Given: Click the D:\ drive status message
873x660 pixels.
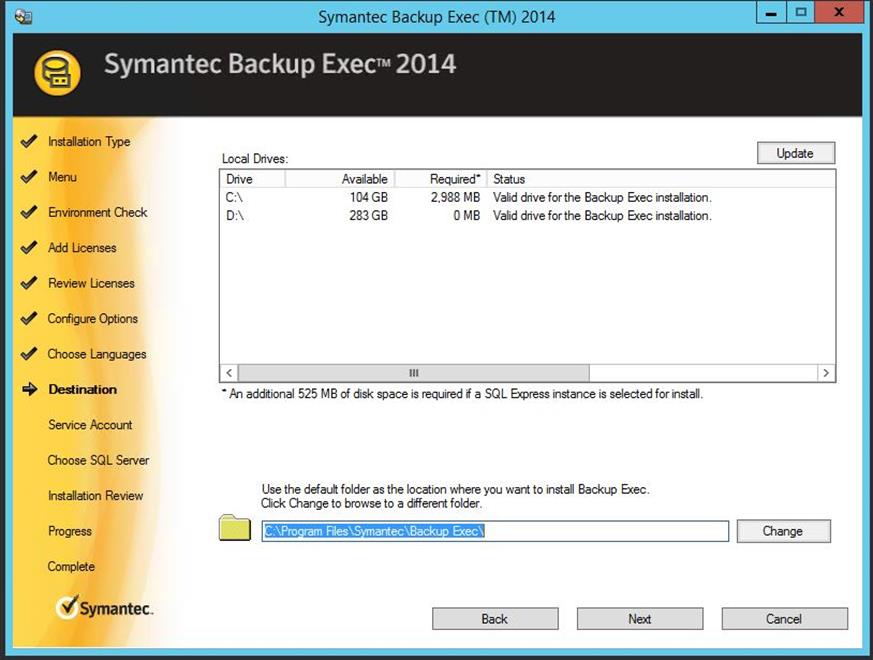Looking at the screenshot, I should pos(602,216).
